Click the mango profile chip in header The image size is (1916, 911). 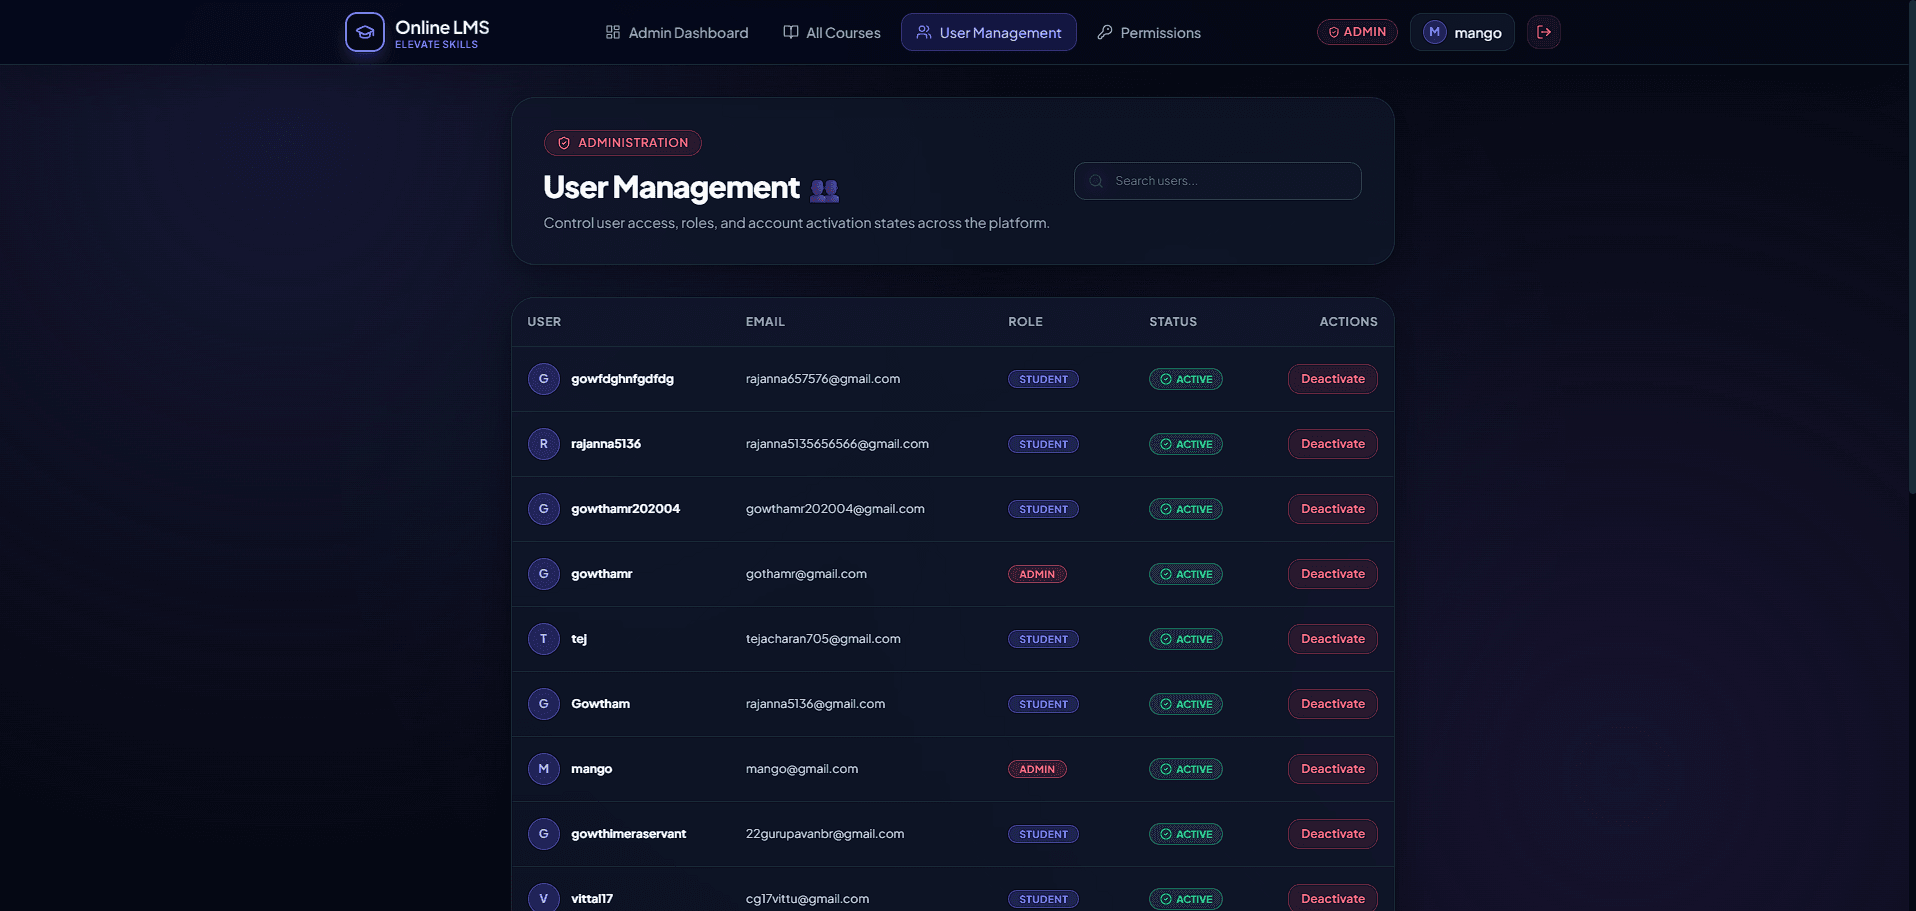pos(1462,32)
